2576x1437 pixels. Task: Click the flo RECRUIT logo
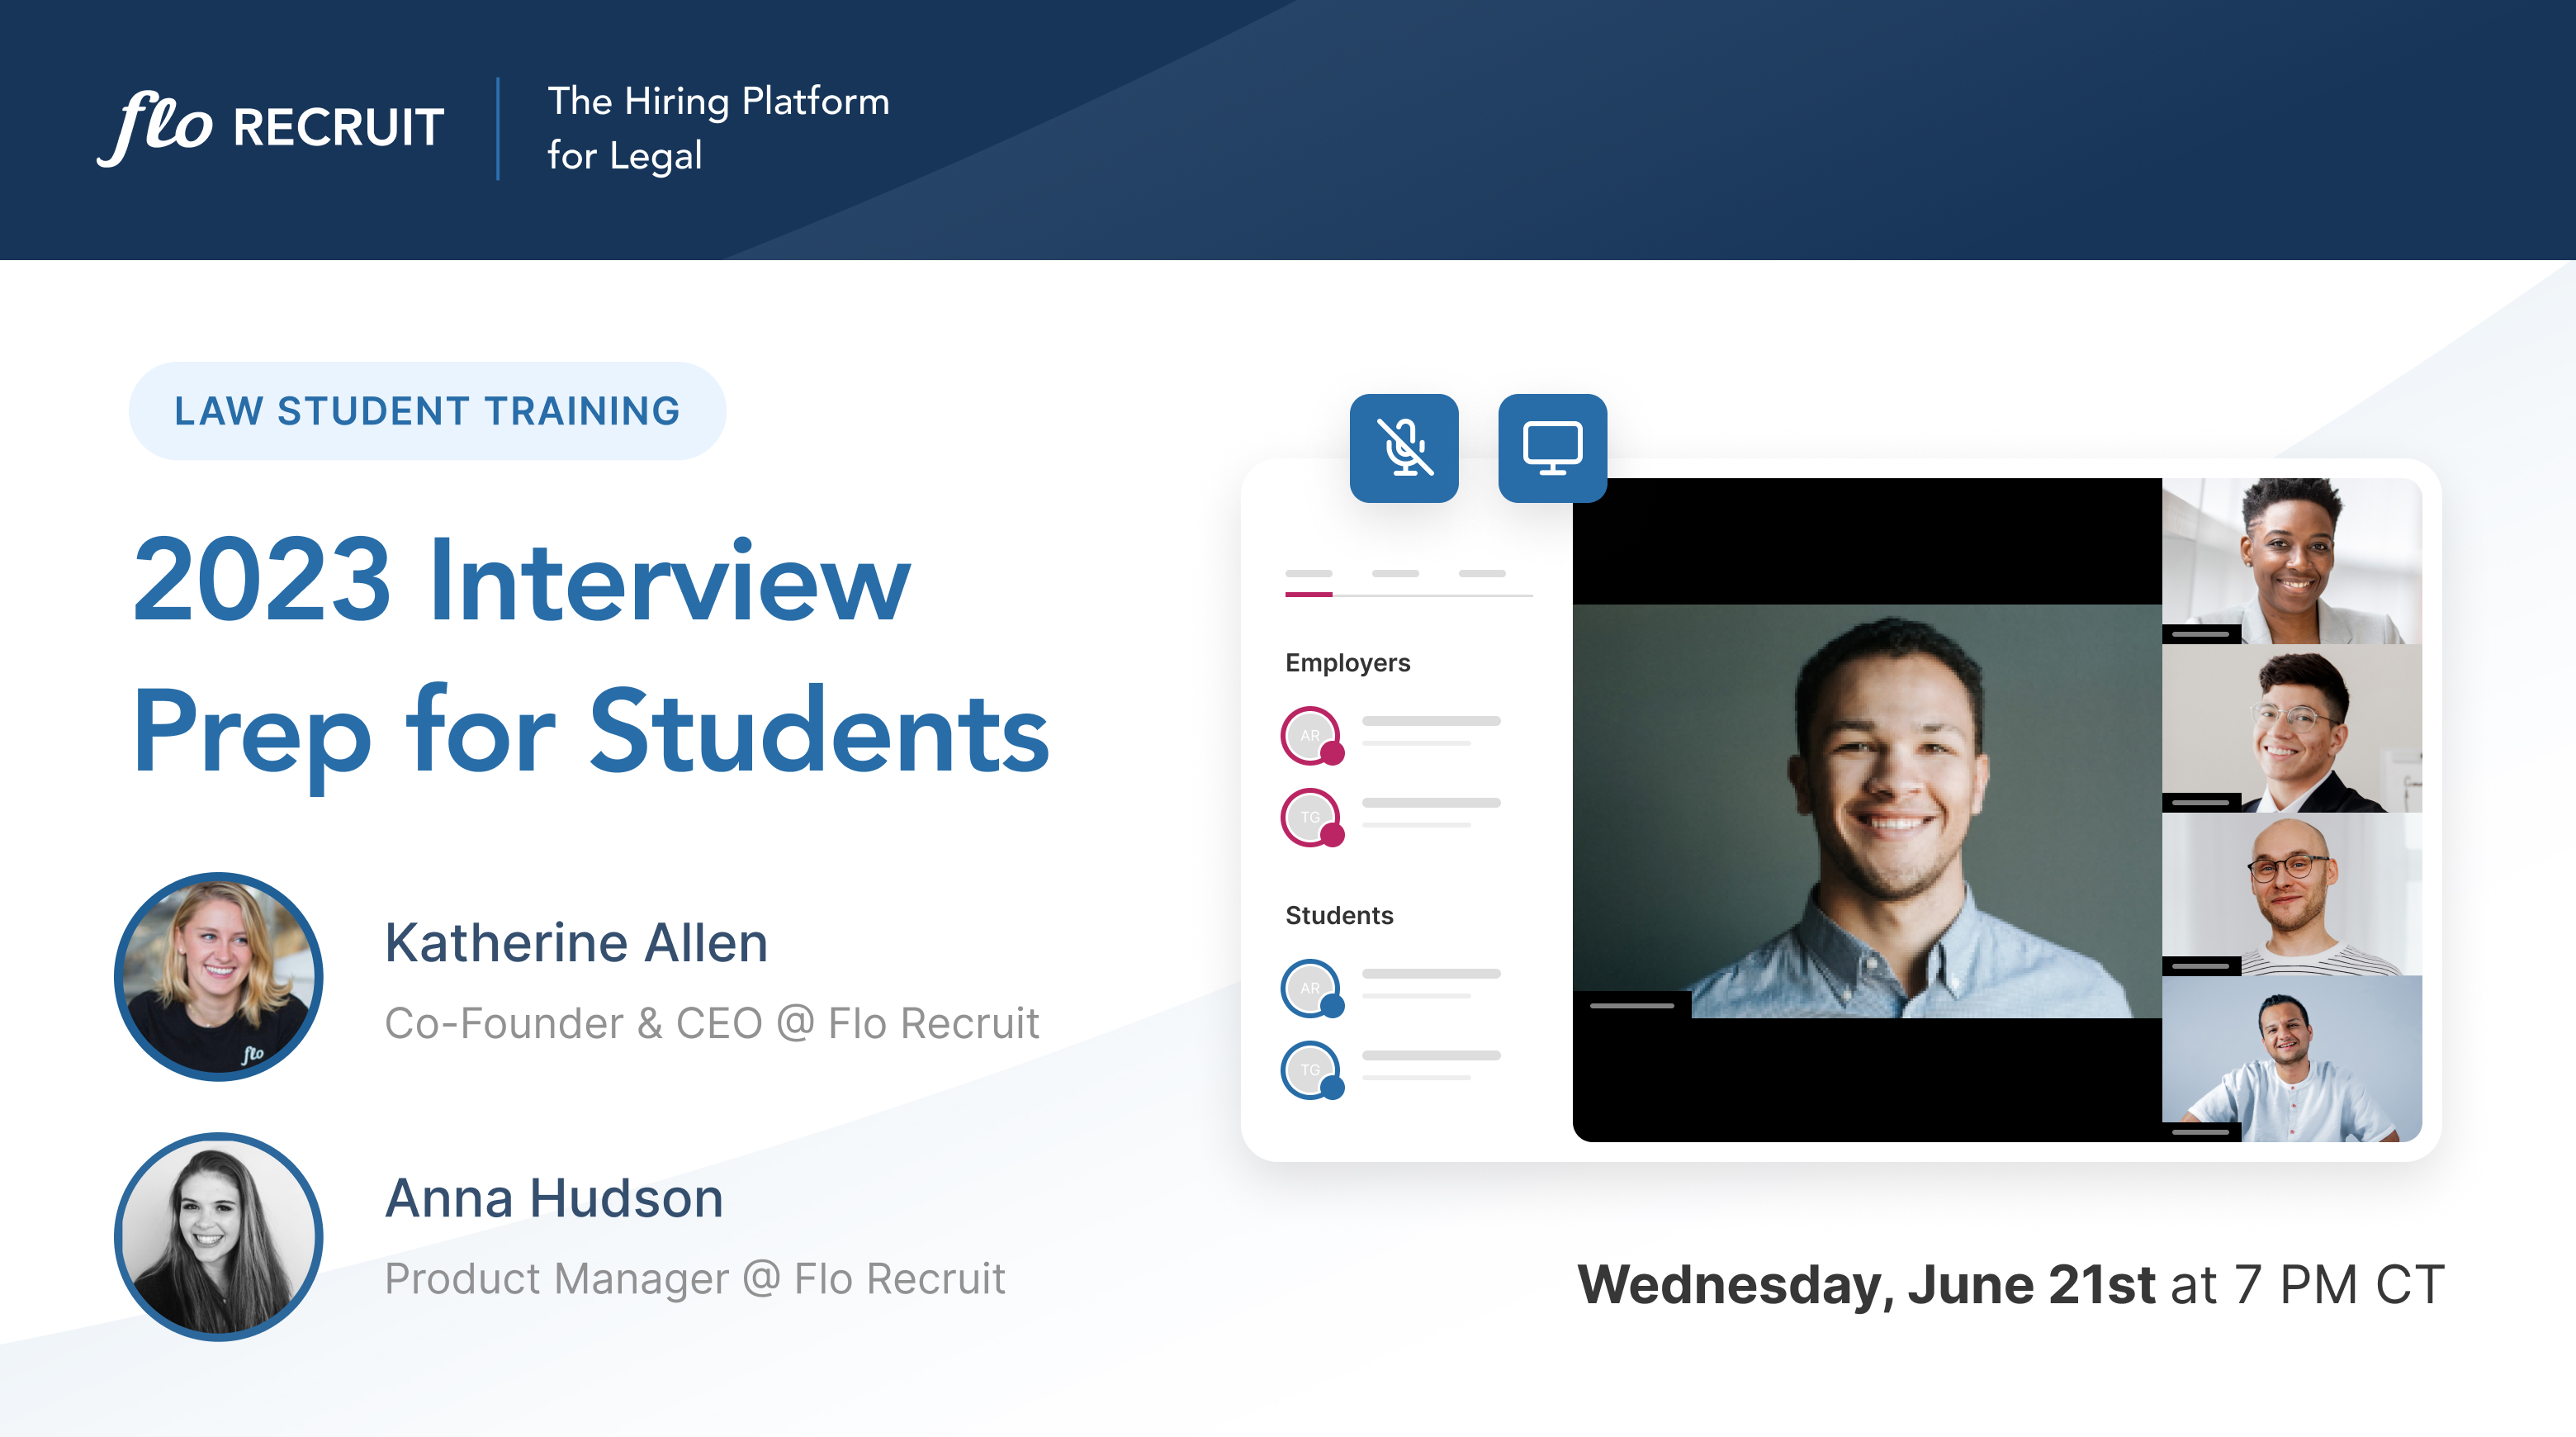271,128
